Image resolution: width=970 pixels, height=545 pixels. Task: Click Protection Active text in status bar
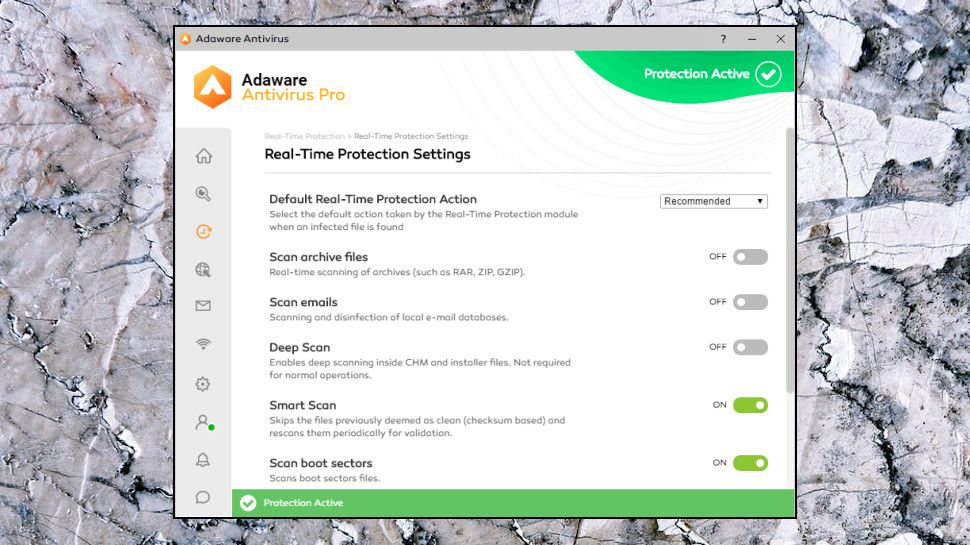[x=303, y=503]
